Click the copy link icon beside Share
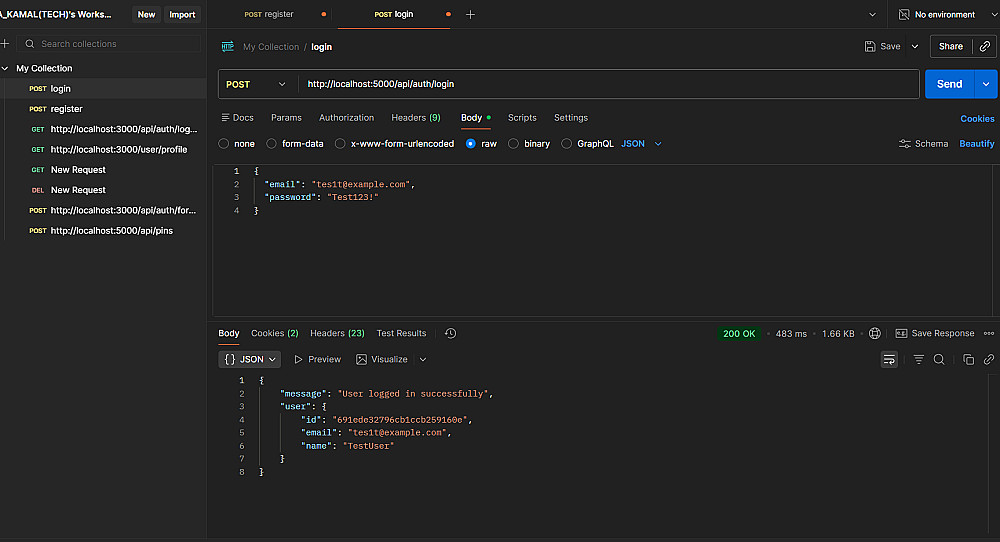The height and width of the screenshot is (542, 1000). coord(984,46)
